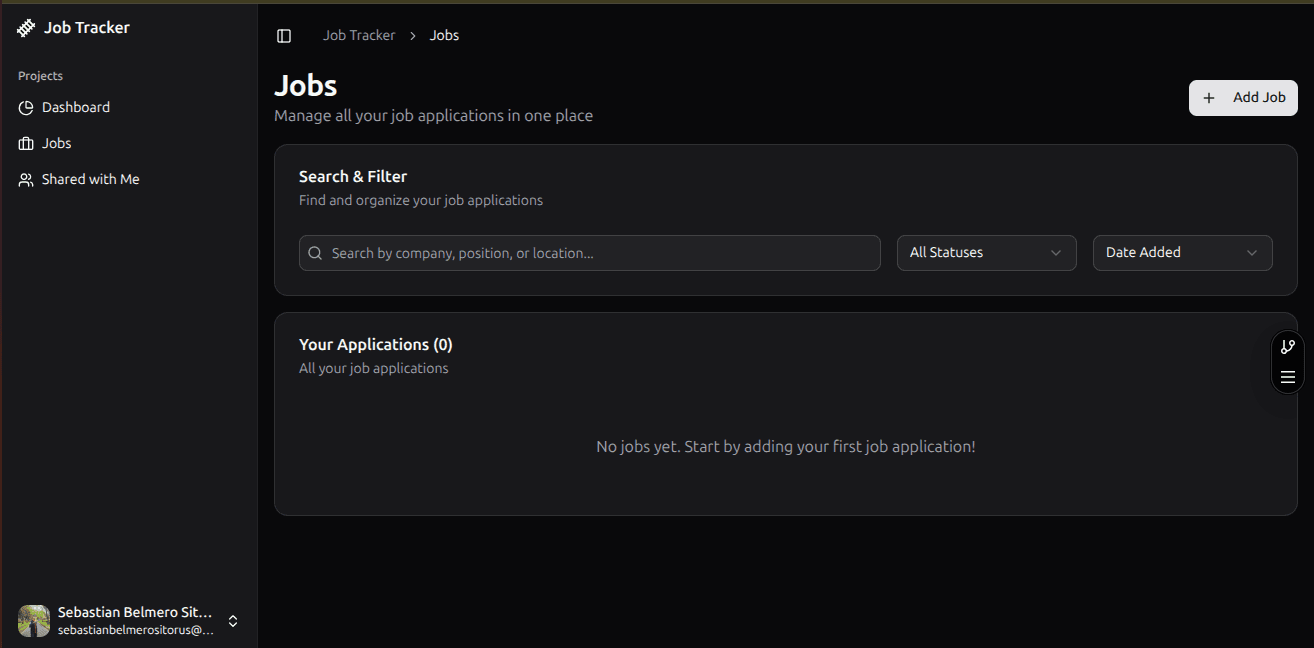Click the magnifier icon in the search bar
The height and width of the screenshot is (648, 1314).
316,253
